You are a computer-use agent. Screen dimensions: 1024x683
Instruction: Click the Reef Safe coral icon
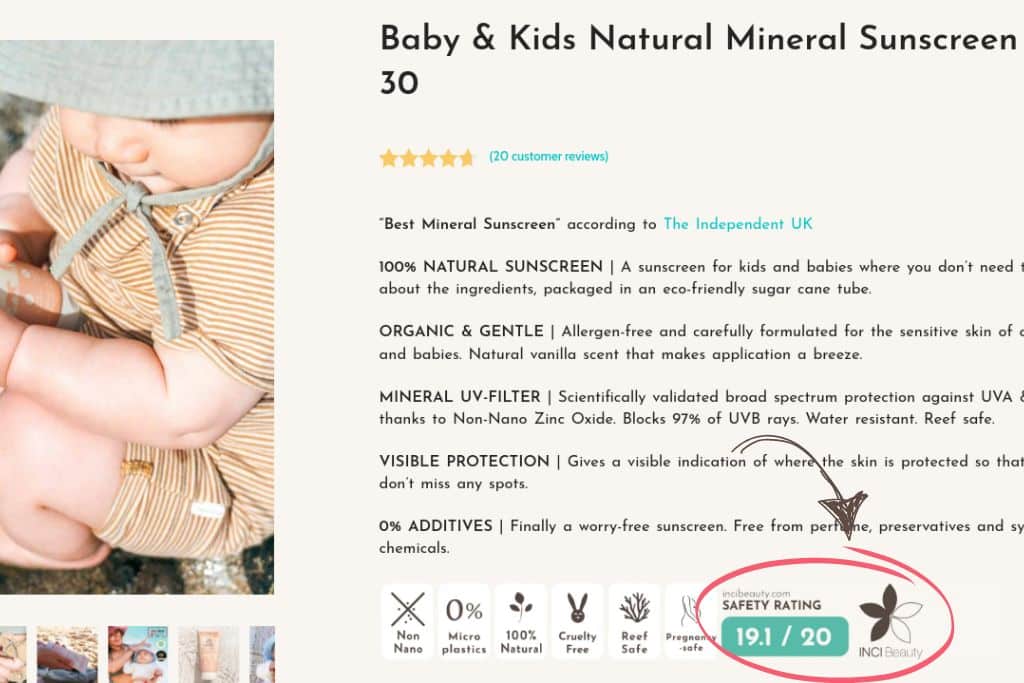click(634, 621)
